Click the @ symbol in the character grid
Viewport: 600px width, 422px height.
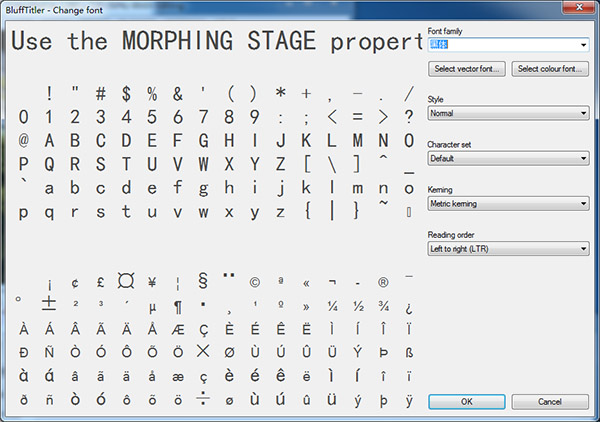[23, 139]
